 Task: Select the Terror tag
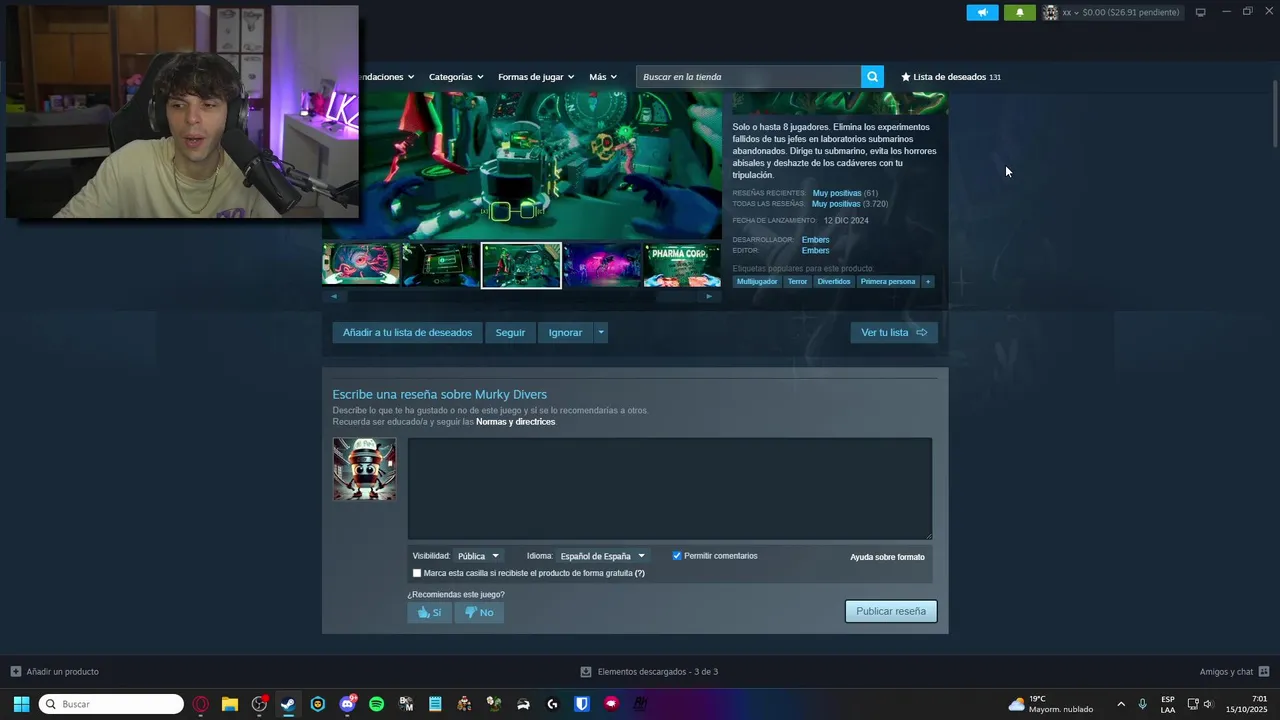tap(797, 282)
